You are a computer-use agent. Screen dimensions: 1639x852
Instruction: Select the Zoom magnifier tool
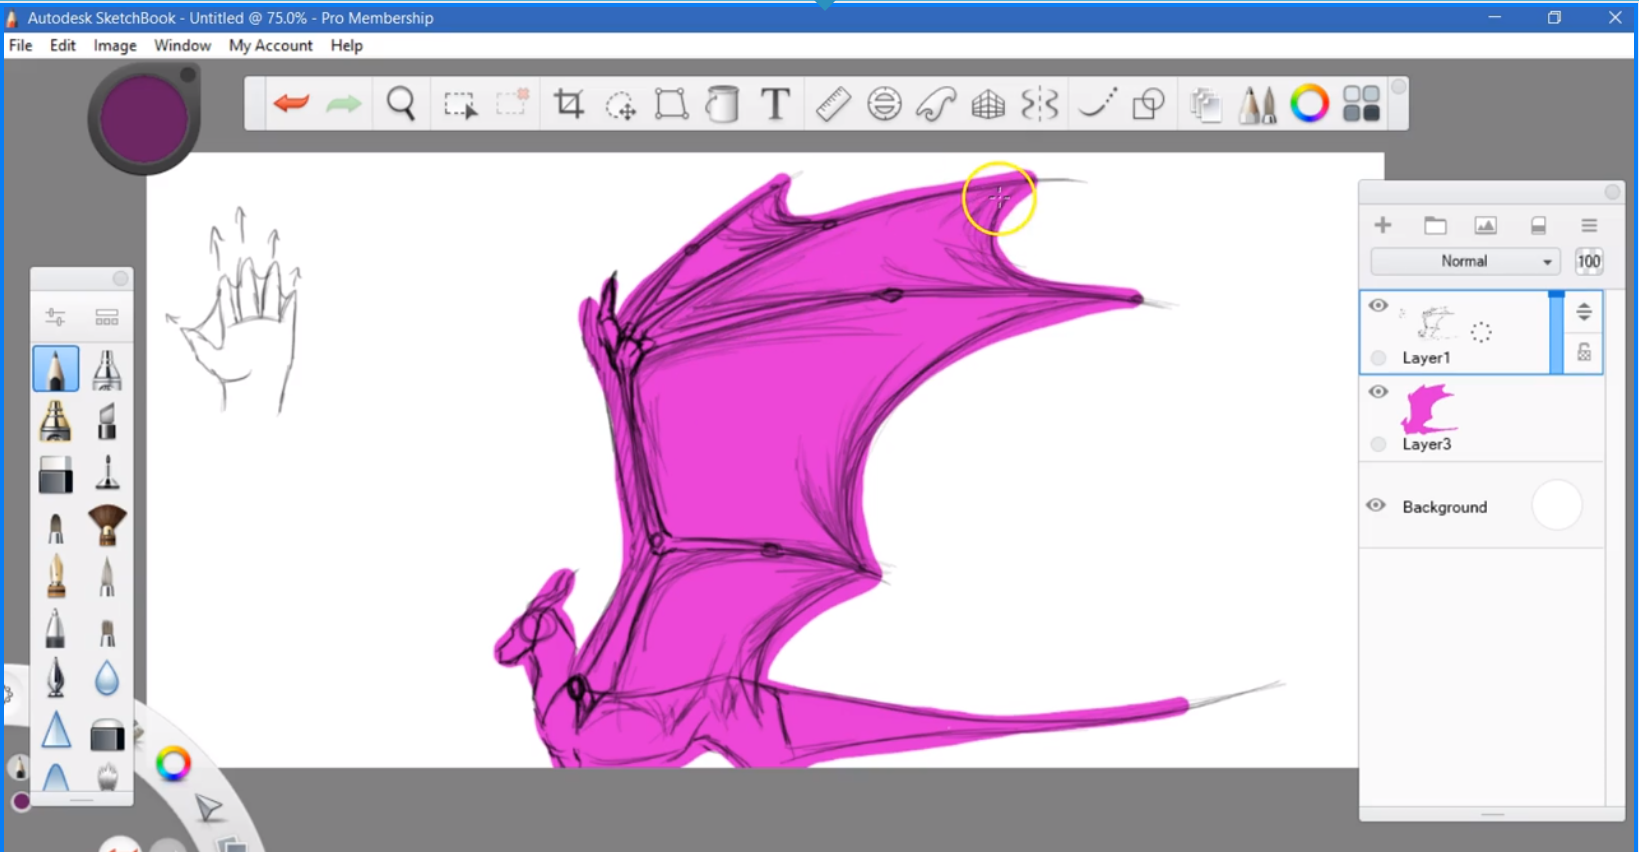tap(401, 104)
